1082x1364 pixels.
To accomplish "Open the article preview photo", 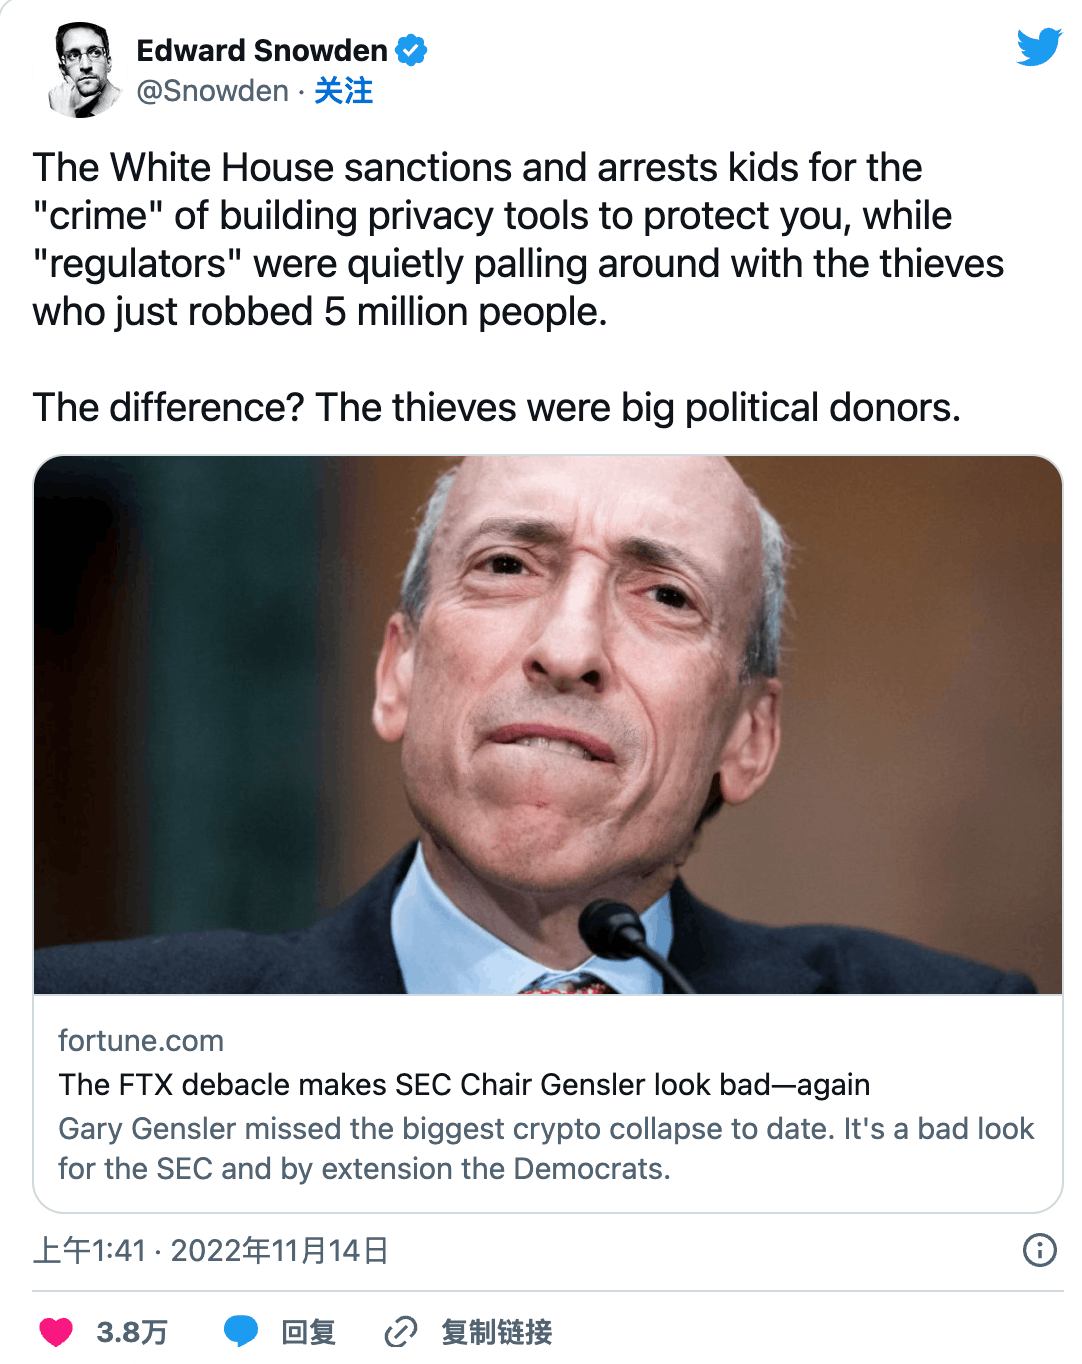I will 548,725.
